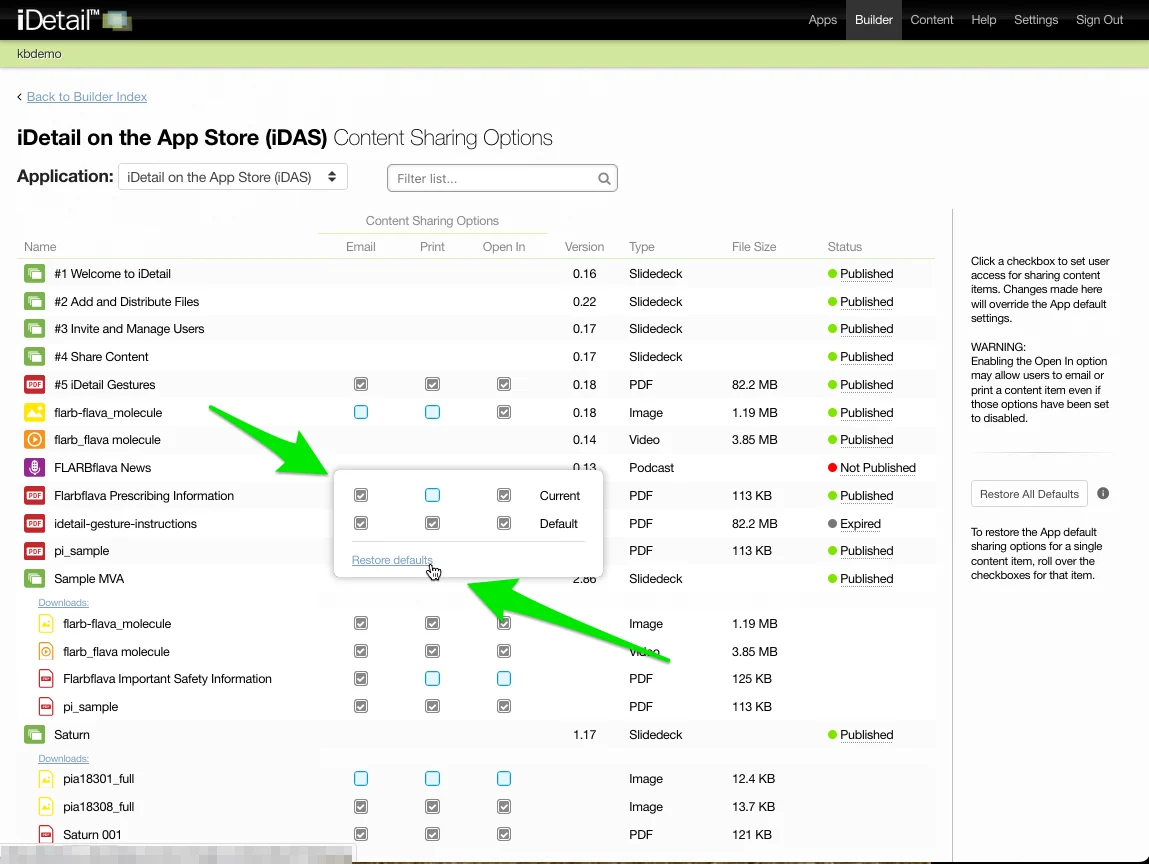The image size is (1149, 864).
Task: Click the iDetail logo in header
Action: (x=74, y=20)
